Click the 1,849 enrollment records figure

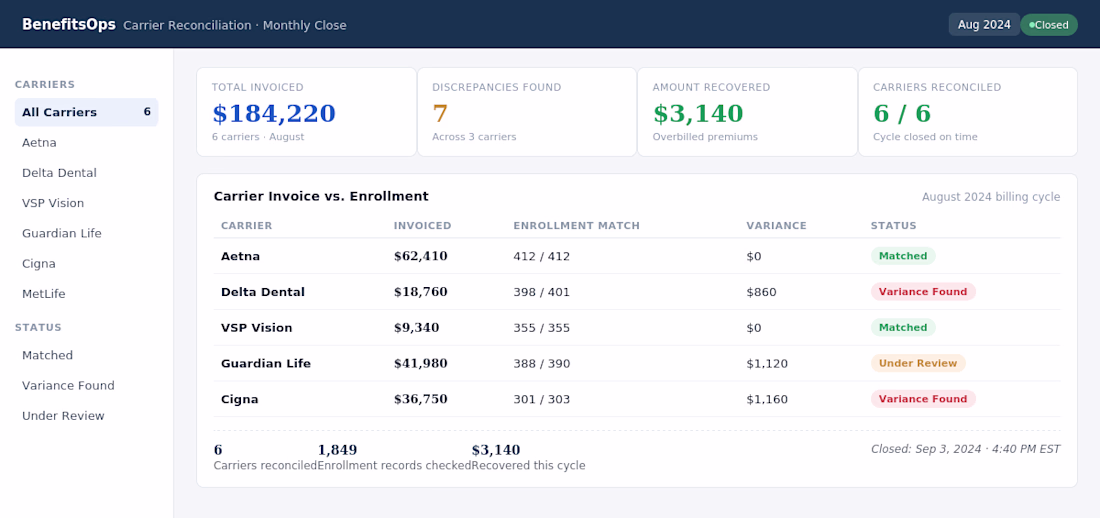tap(337, 450)
